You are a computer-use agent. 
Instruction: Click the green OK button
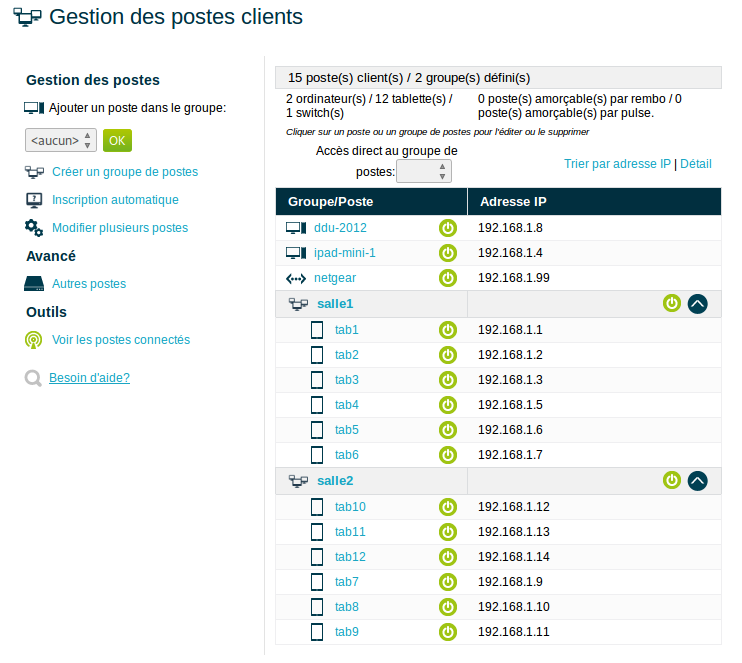click(117, 141)
